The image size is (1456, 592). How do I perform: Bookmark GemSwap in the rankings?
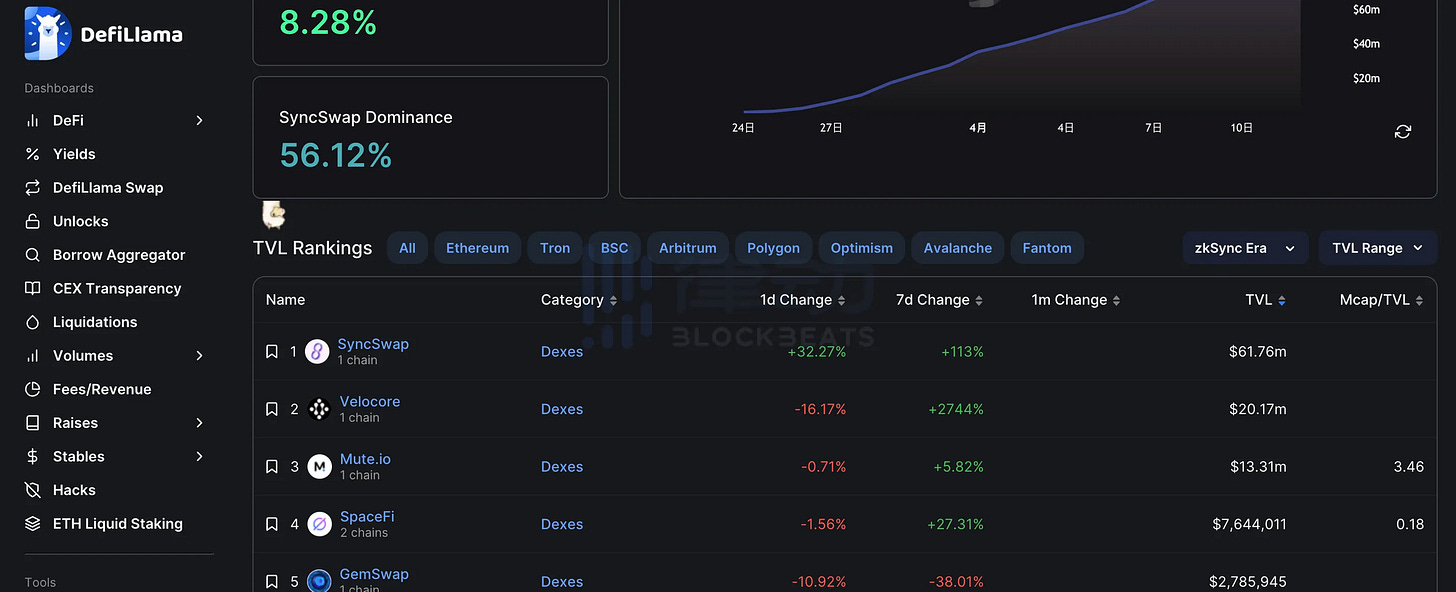pos(271,581)
